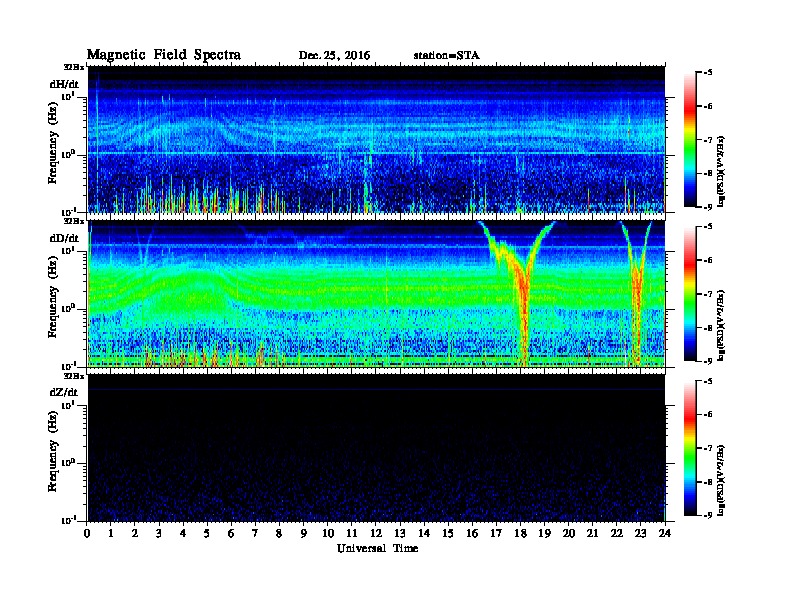
Task: Click the dZ/dt colorbar 'log(PSD)' axis label
Action: pos(721,480)
